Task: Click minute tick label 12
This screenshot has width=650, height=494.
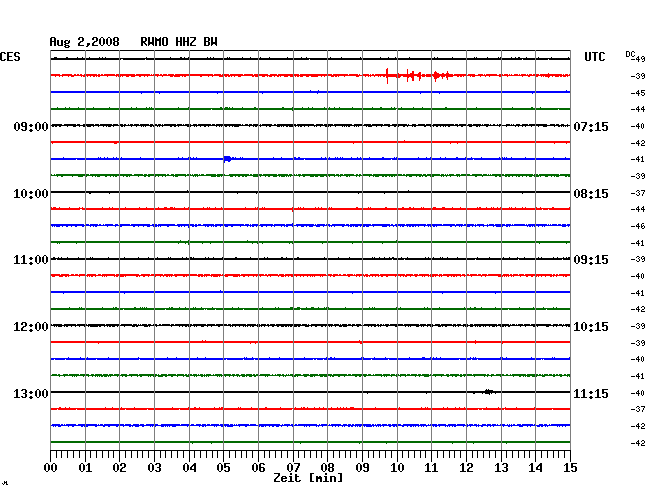Action: pos(466,467)
